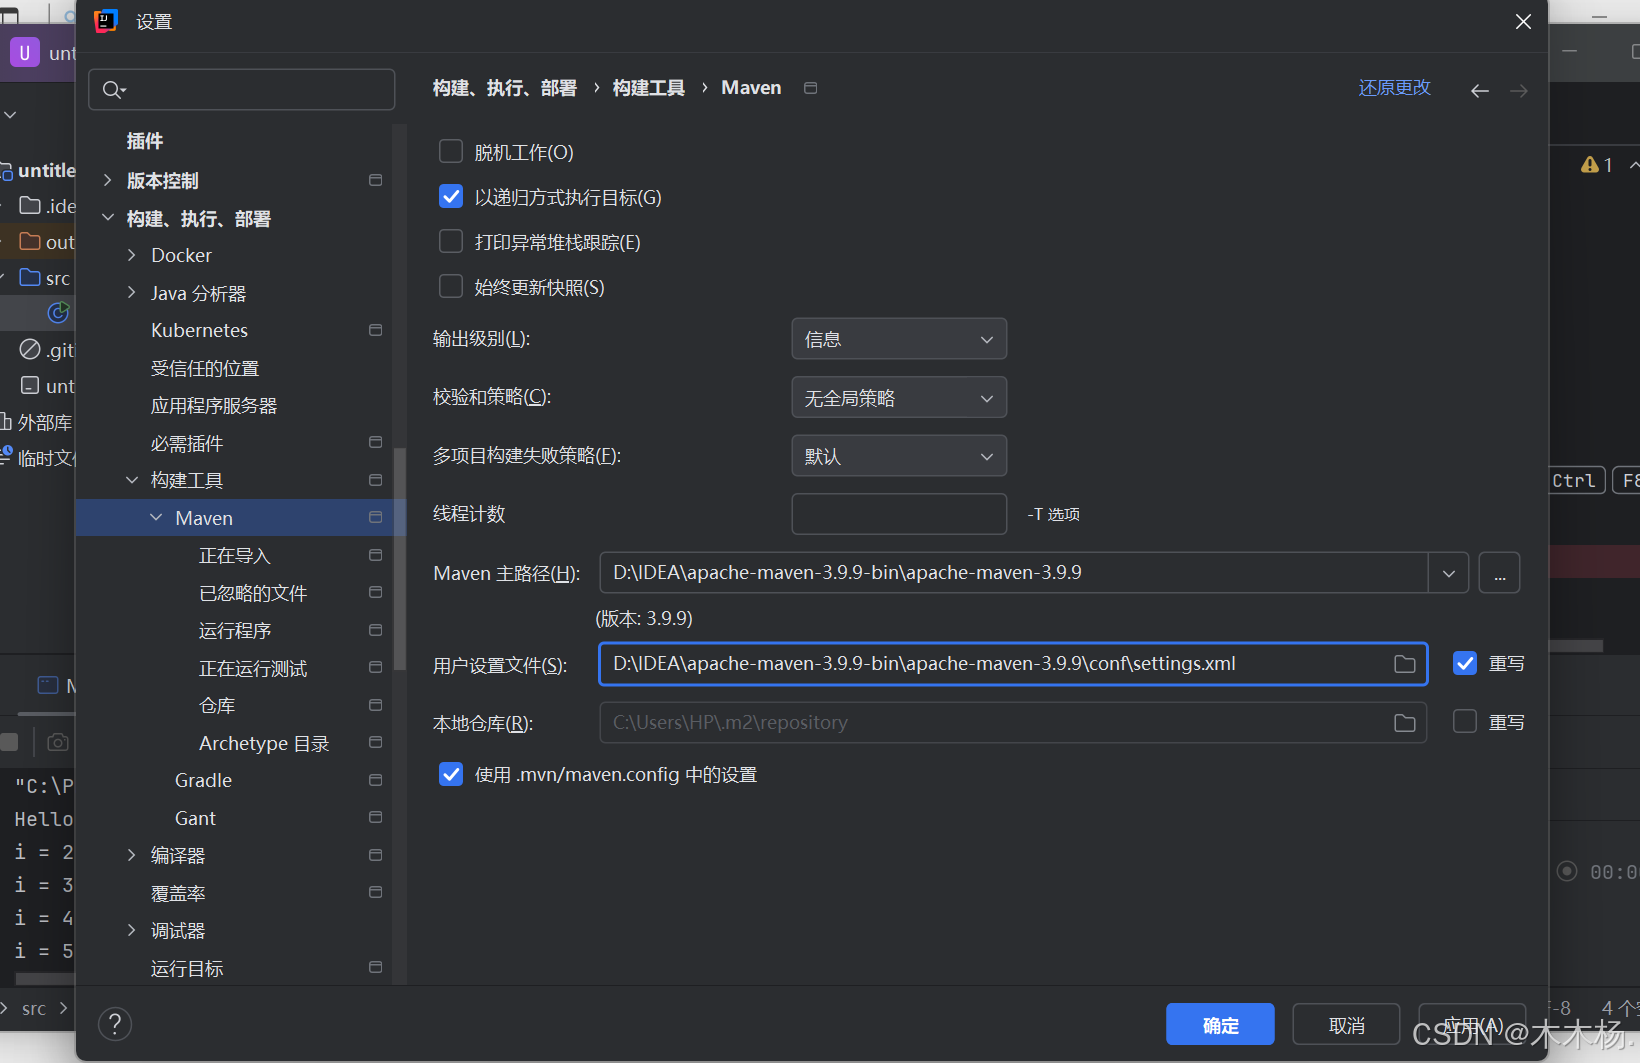Click the project-level icon next to 已忽略的文件
The height and width of the screenshot is (1063, 1640).
coord(376,592)
